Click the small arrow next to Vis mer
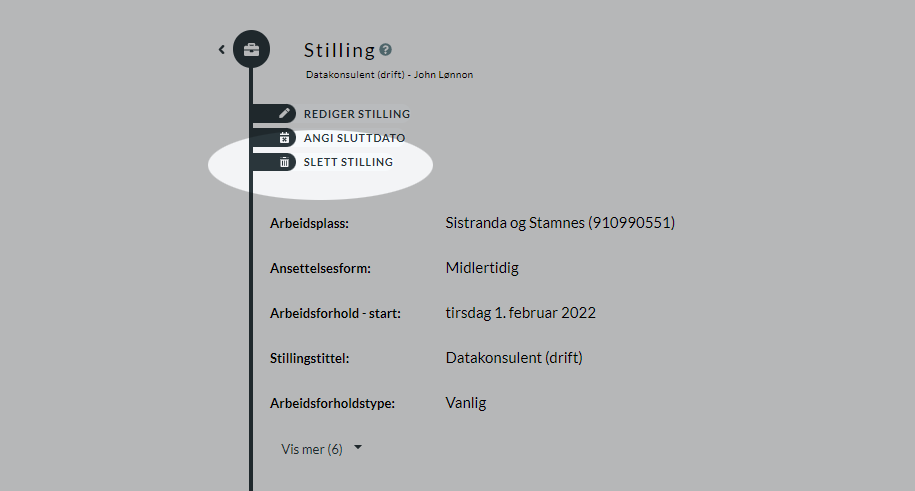915x491 pixels. [x=358, y=448]
